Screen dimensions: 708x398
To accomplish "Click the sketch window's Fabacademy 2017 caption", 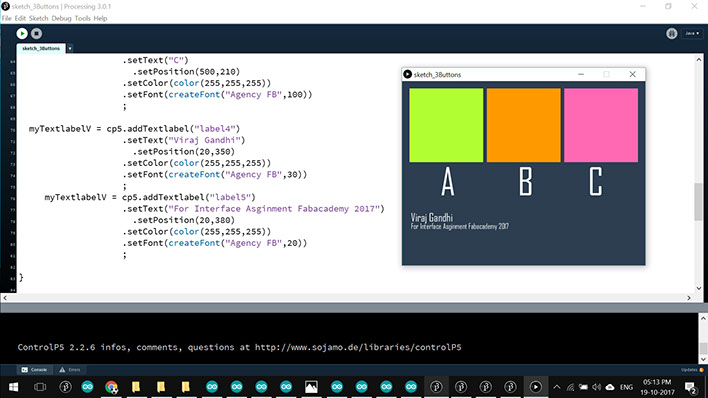I will tap(460, 227).
